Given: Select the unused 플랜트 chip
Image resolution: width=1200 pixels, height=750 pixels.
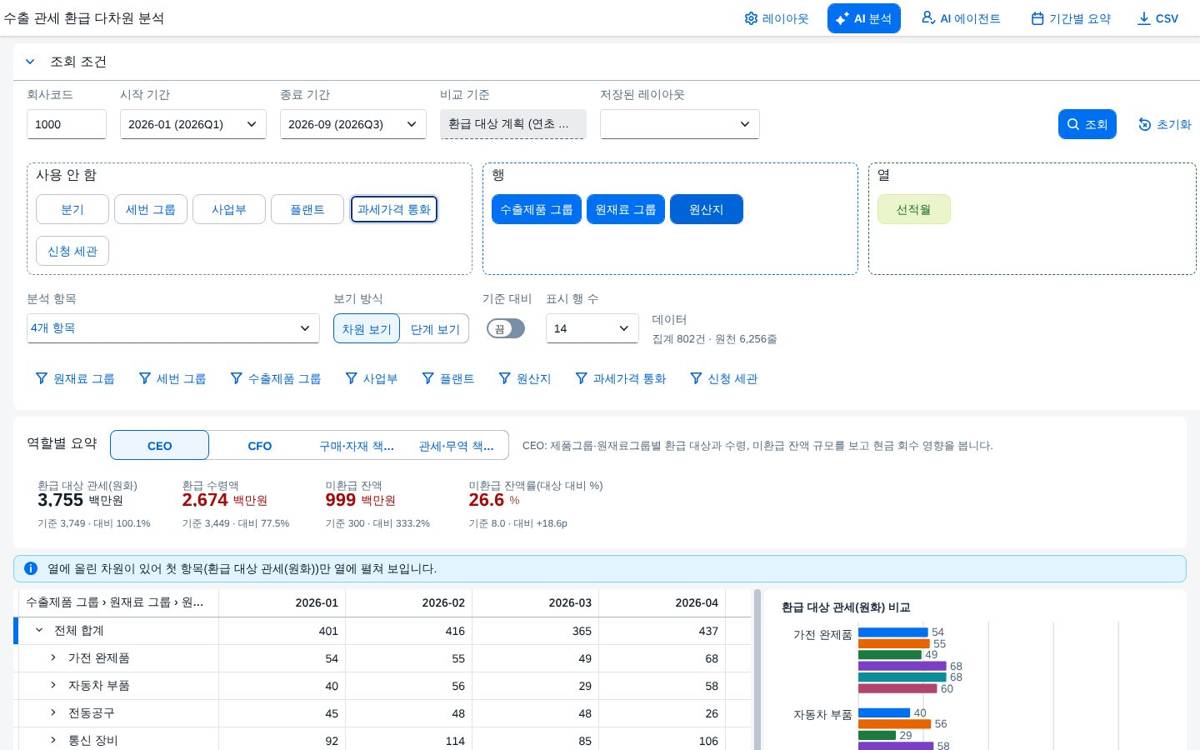Looking at the screenshot, I should 307,209.
